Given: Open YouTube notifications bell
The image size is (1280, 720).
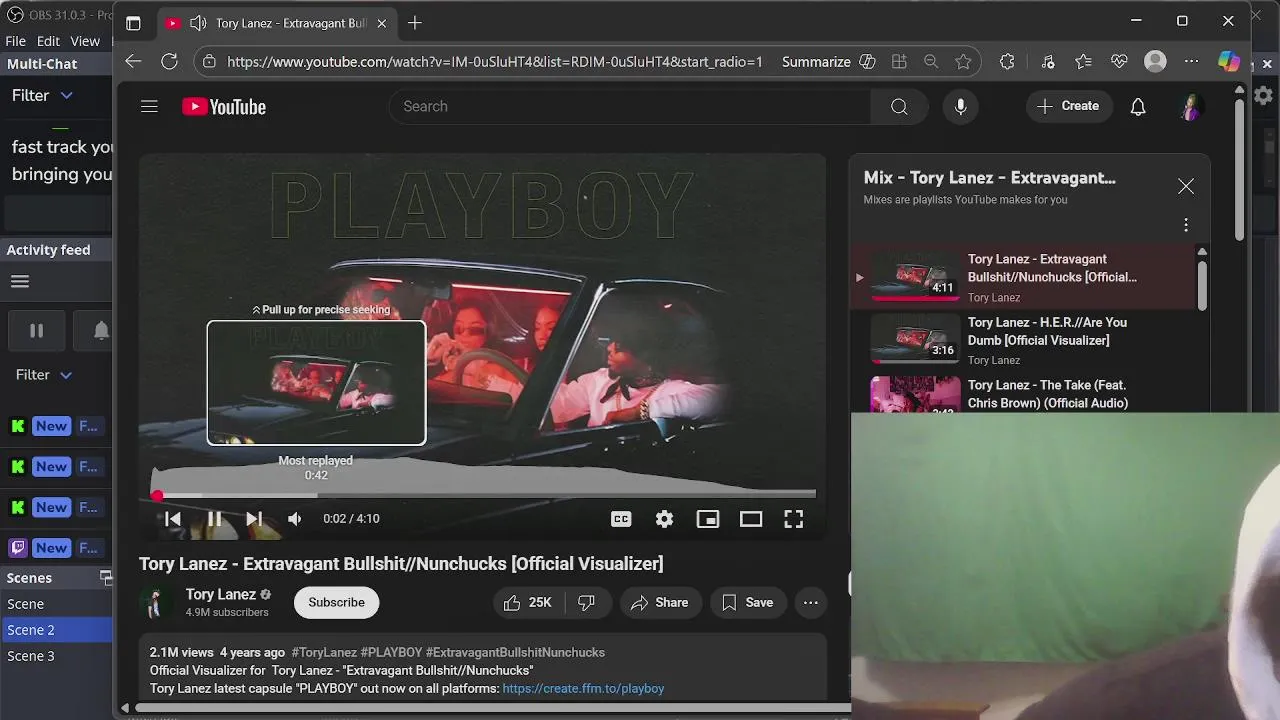Looking at the screenshot, I should [x=1138, y=106].
